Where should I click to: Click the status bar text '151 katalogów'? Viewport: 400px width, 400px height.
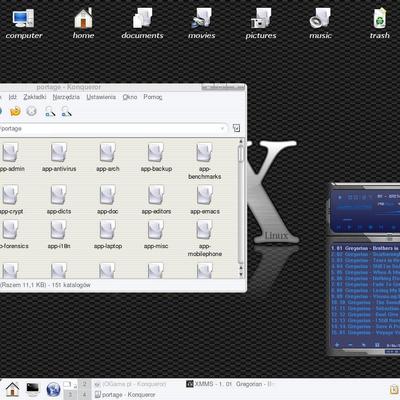point(71,285)
